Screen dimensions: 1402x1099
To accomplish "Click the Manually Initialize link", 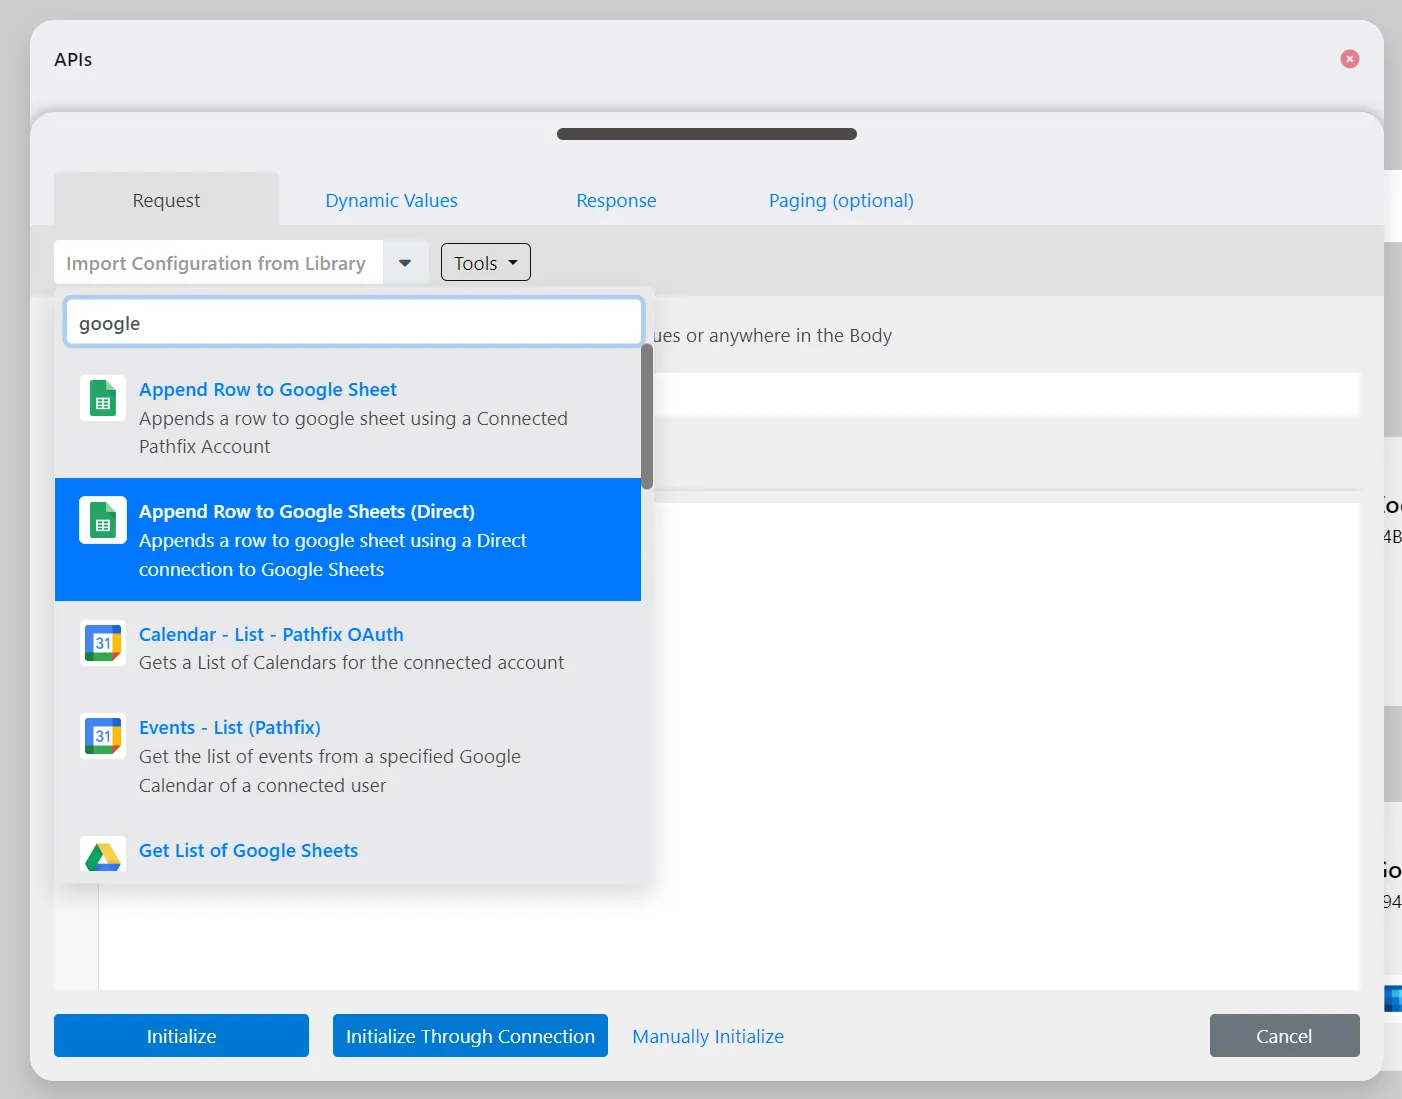I will click(x=708, y=1036).
